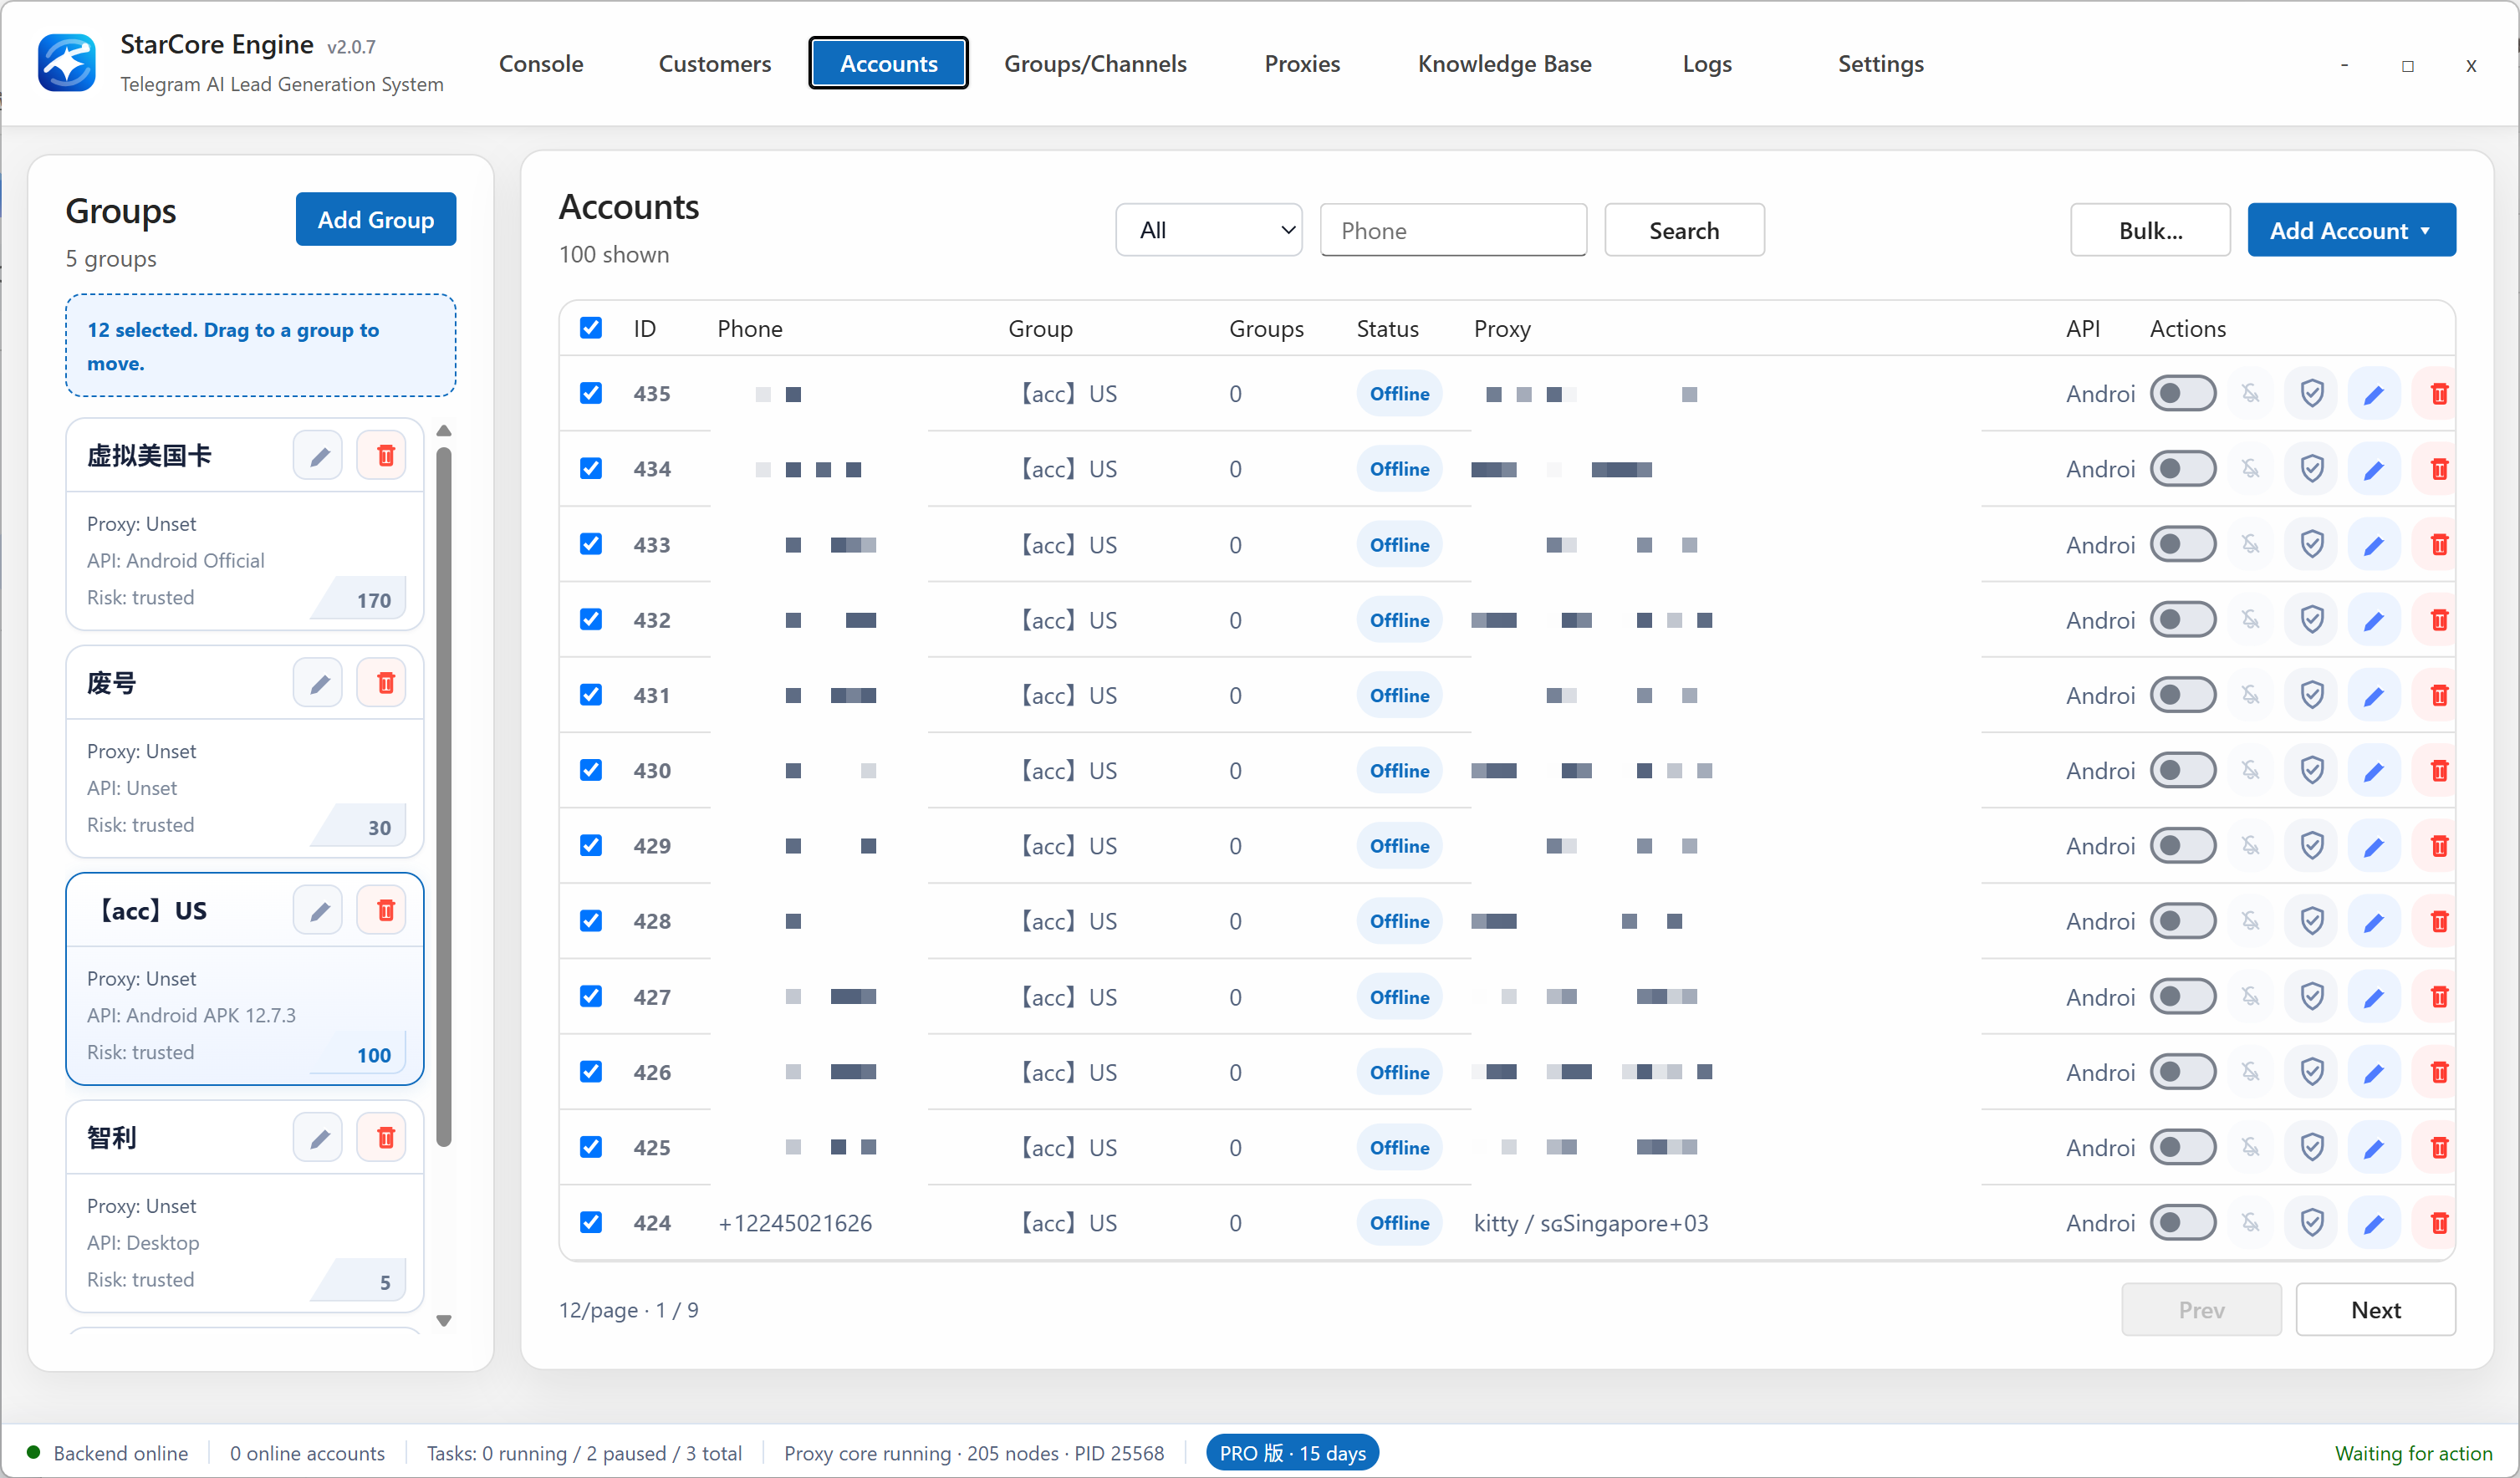Open the All filter dropdown
Screen dimensions: 2520x1478
(x=1208, y=230)
